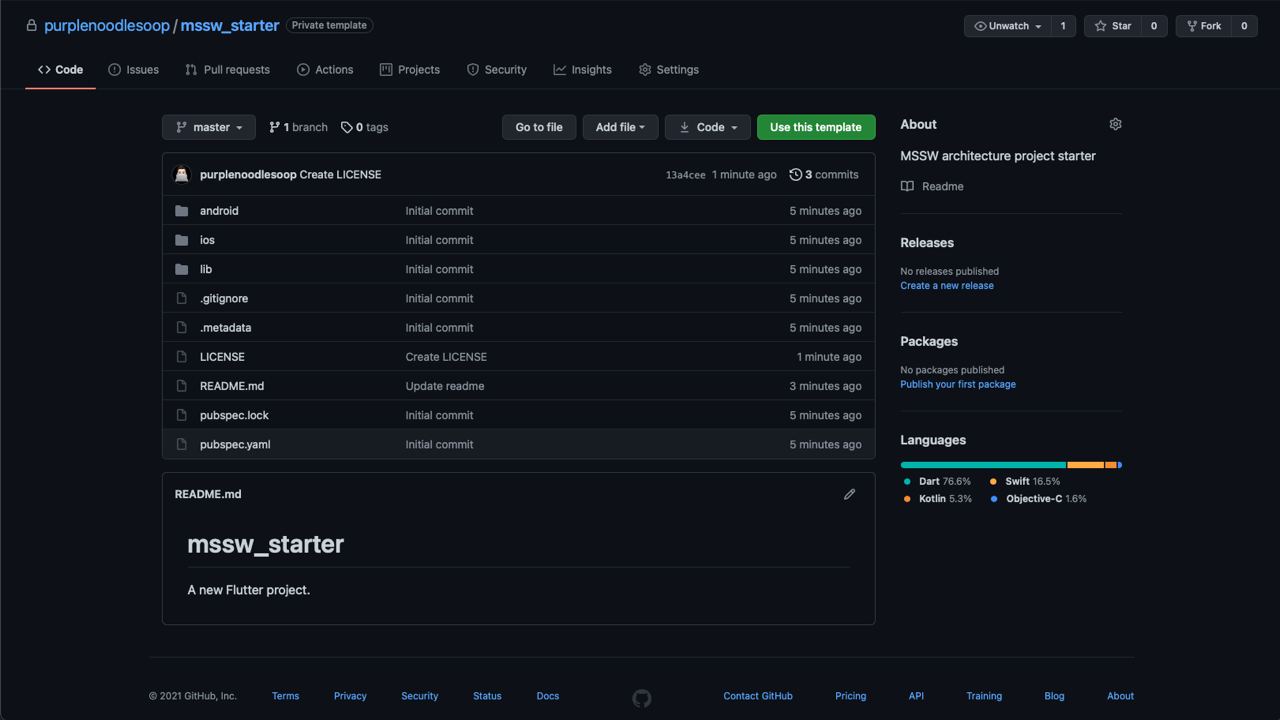1280x720 pixels.
Task: Open the About section gear settings
Action: [1115, 124]
